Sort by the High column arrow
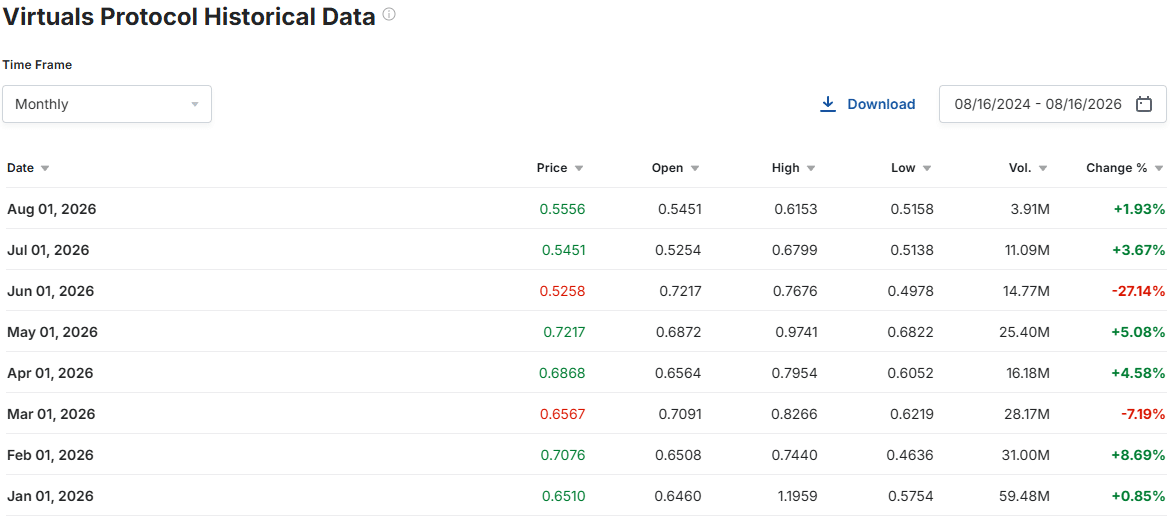 [x=811, y=169]
